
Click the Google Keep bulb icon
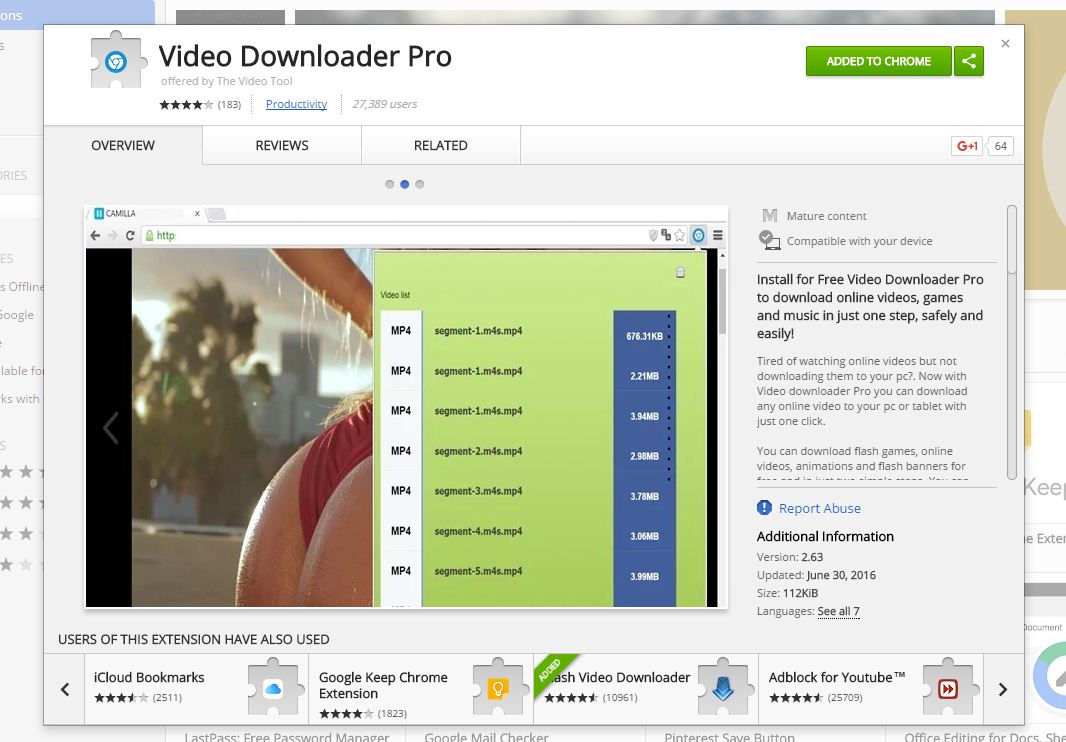498,687
